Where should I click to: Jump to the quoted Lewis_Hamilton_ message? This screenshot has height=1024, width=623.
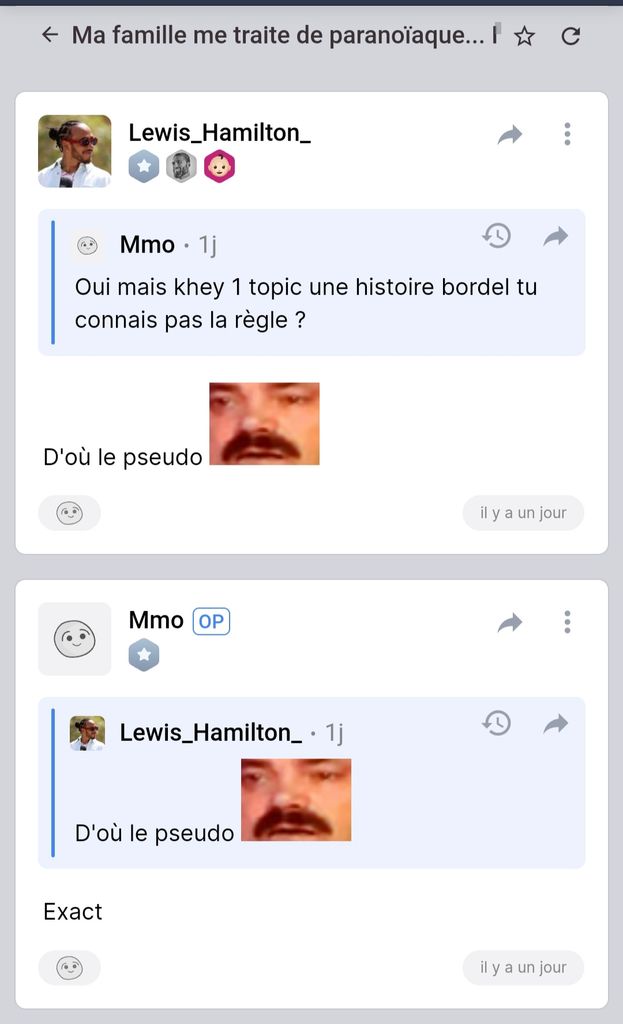coord(555,723)
